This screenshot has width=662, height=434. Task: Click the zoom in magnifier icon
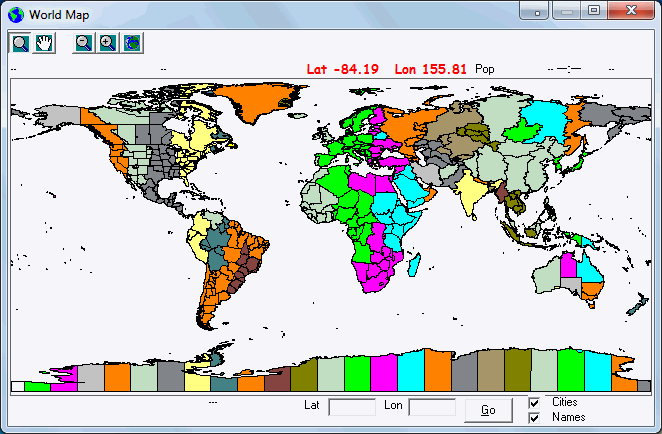(108, 43)
